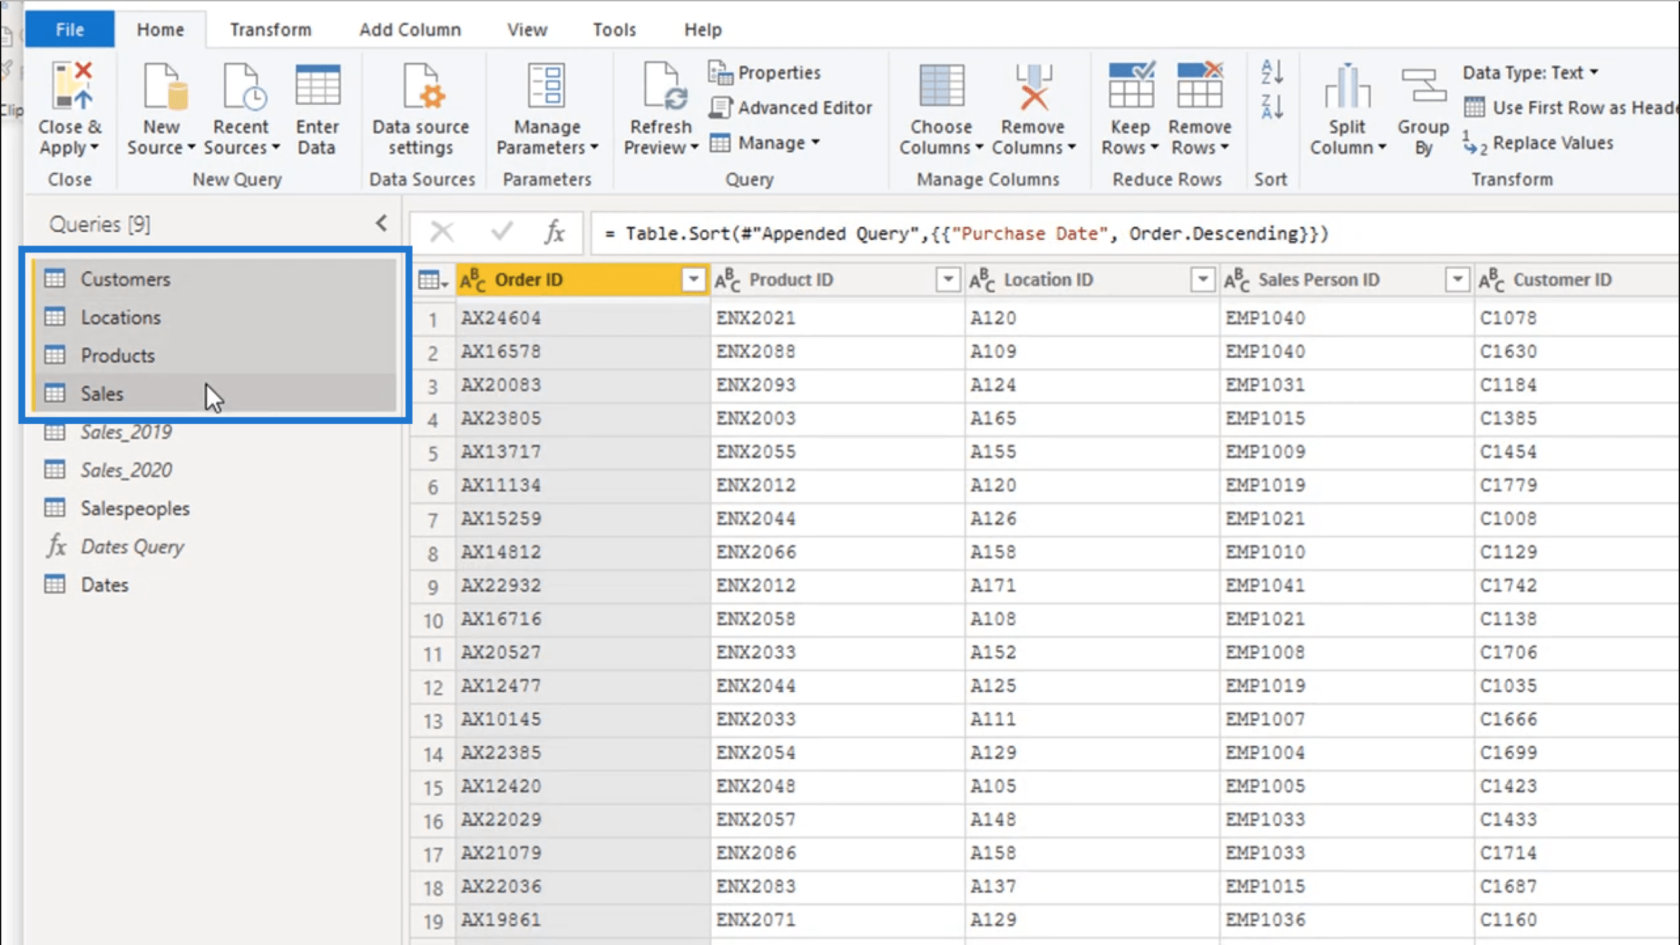Change Order ID column data type icon
The width and height of the screenshot is (1680, 945).
point(473,280)
